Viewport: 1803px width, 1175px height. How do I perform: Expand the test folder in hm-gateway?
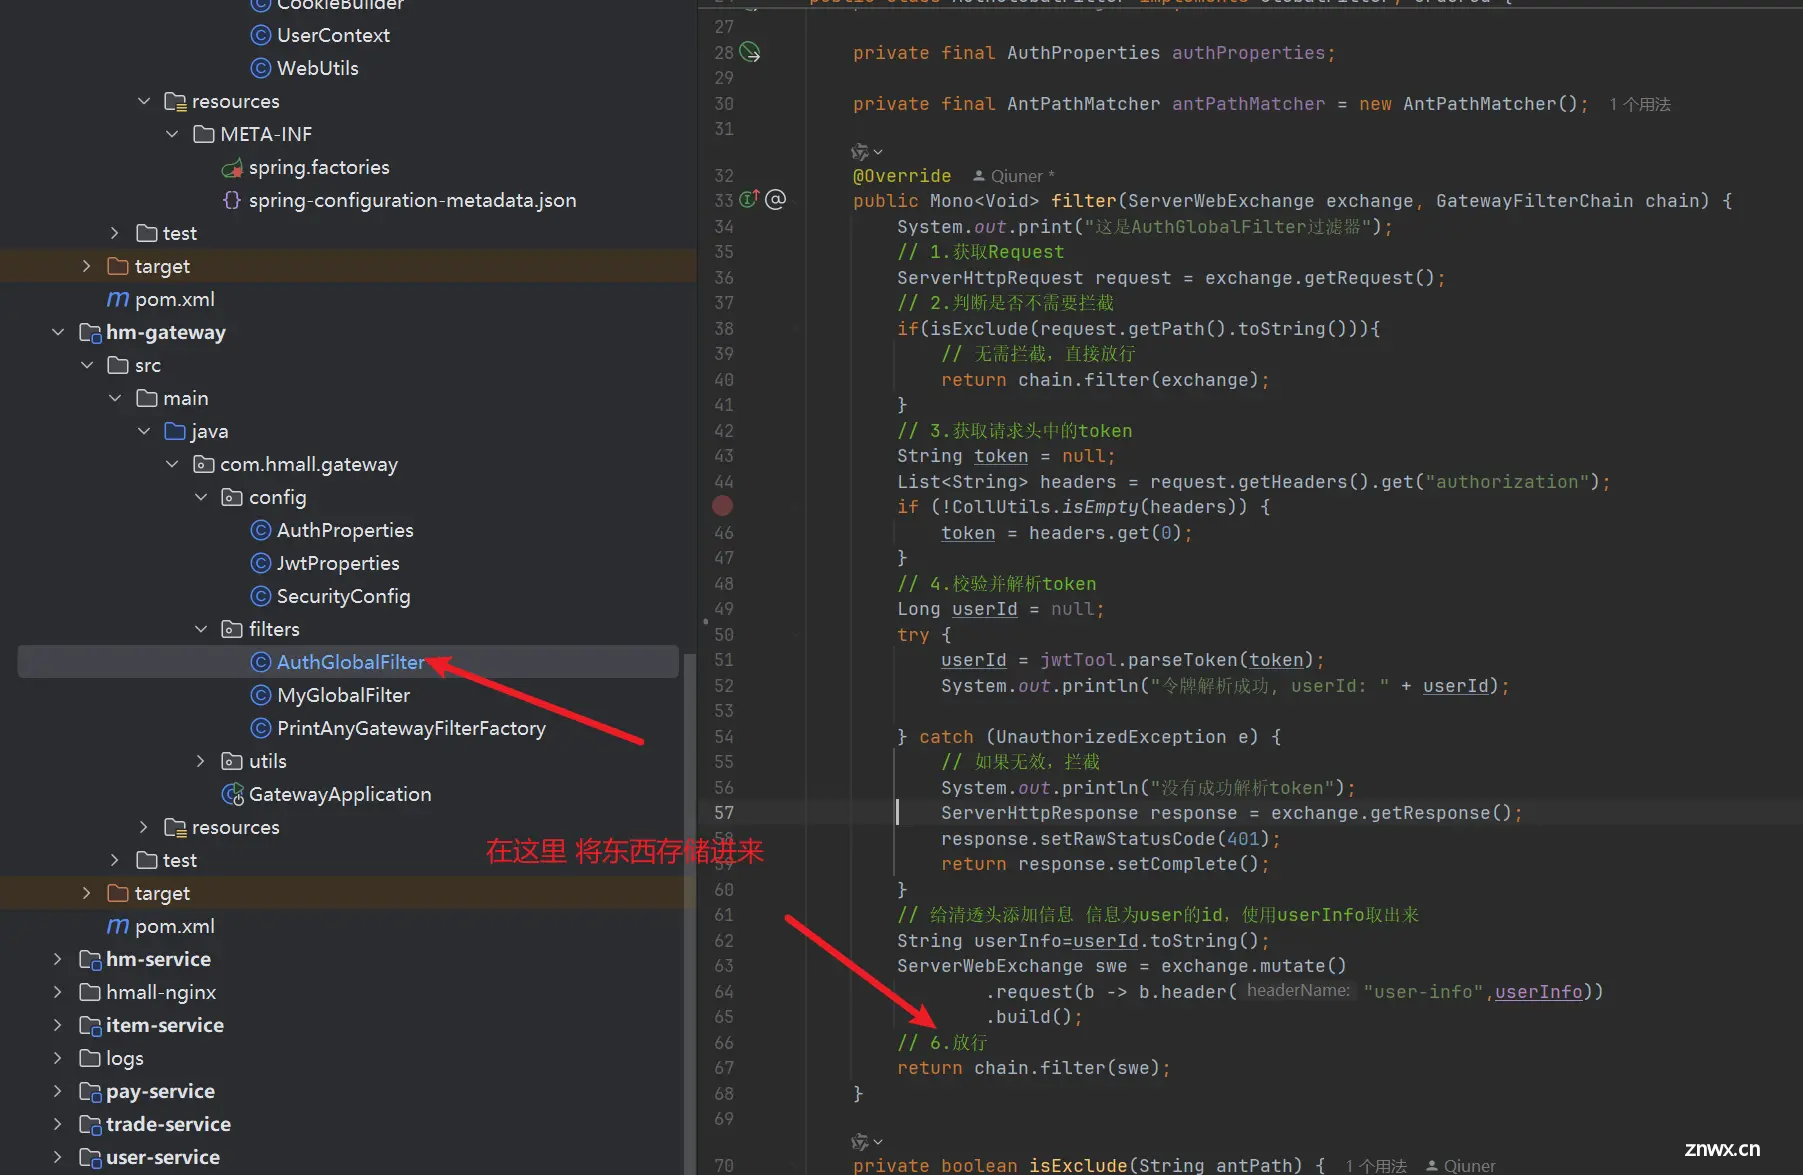point(115,860)
